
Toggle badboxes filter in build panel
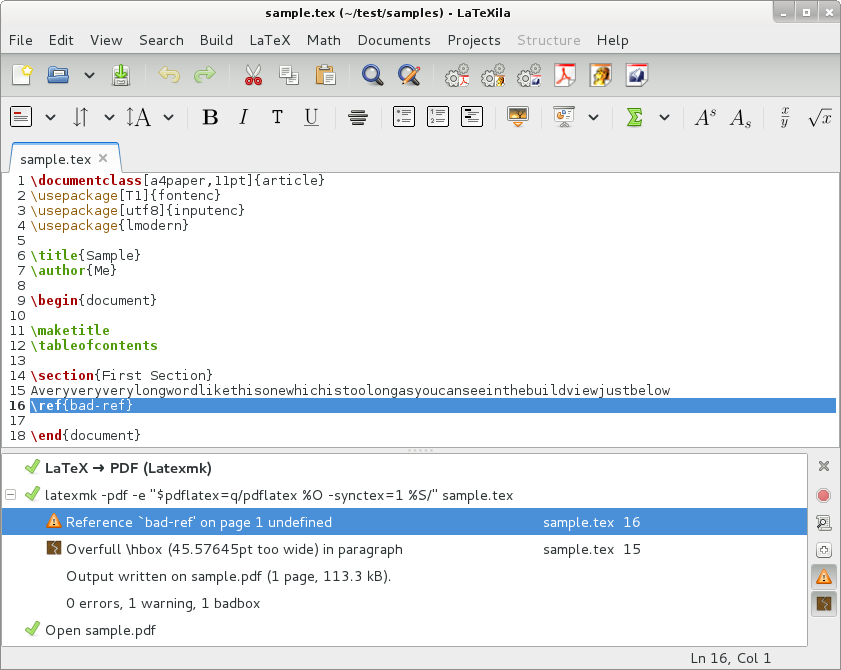(x=824, y=604)
